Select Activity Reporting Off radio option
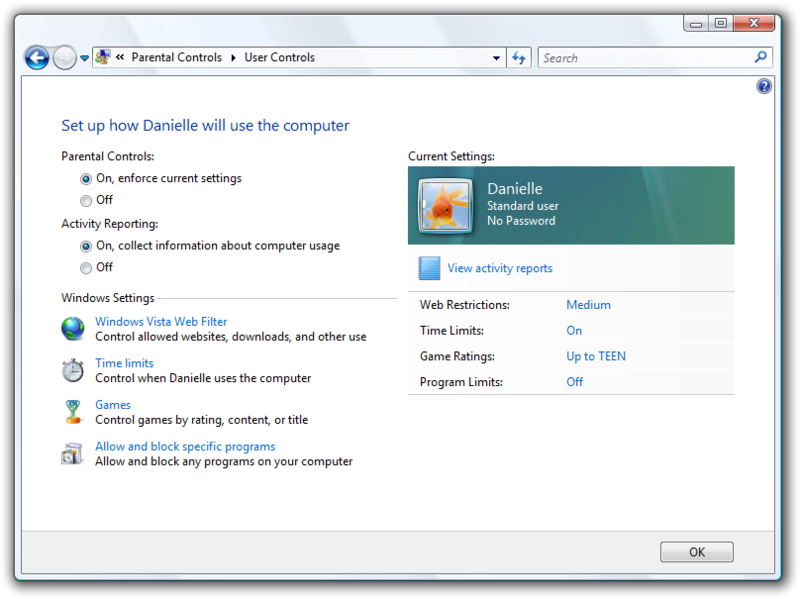 pyautogui.click(x=86, y=268)
